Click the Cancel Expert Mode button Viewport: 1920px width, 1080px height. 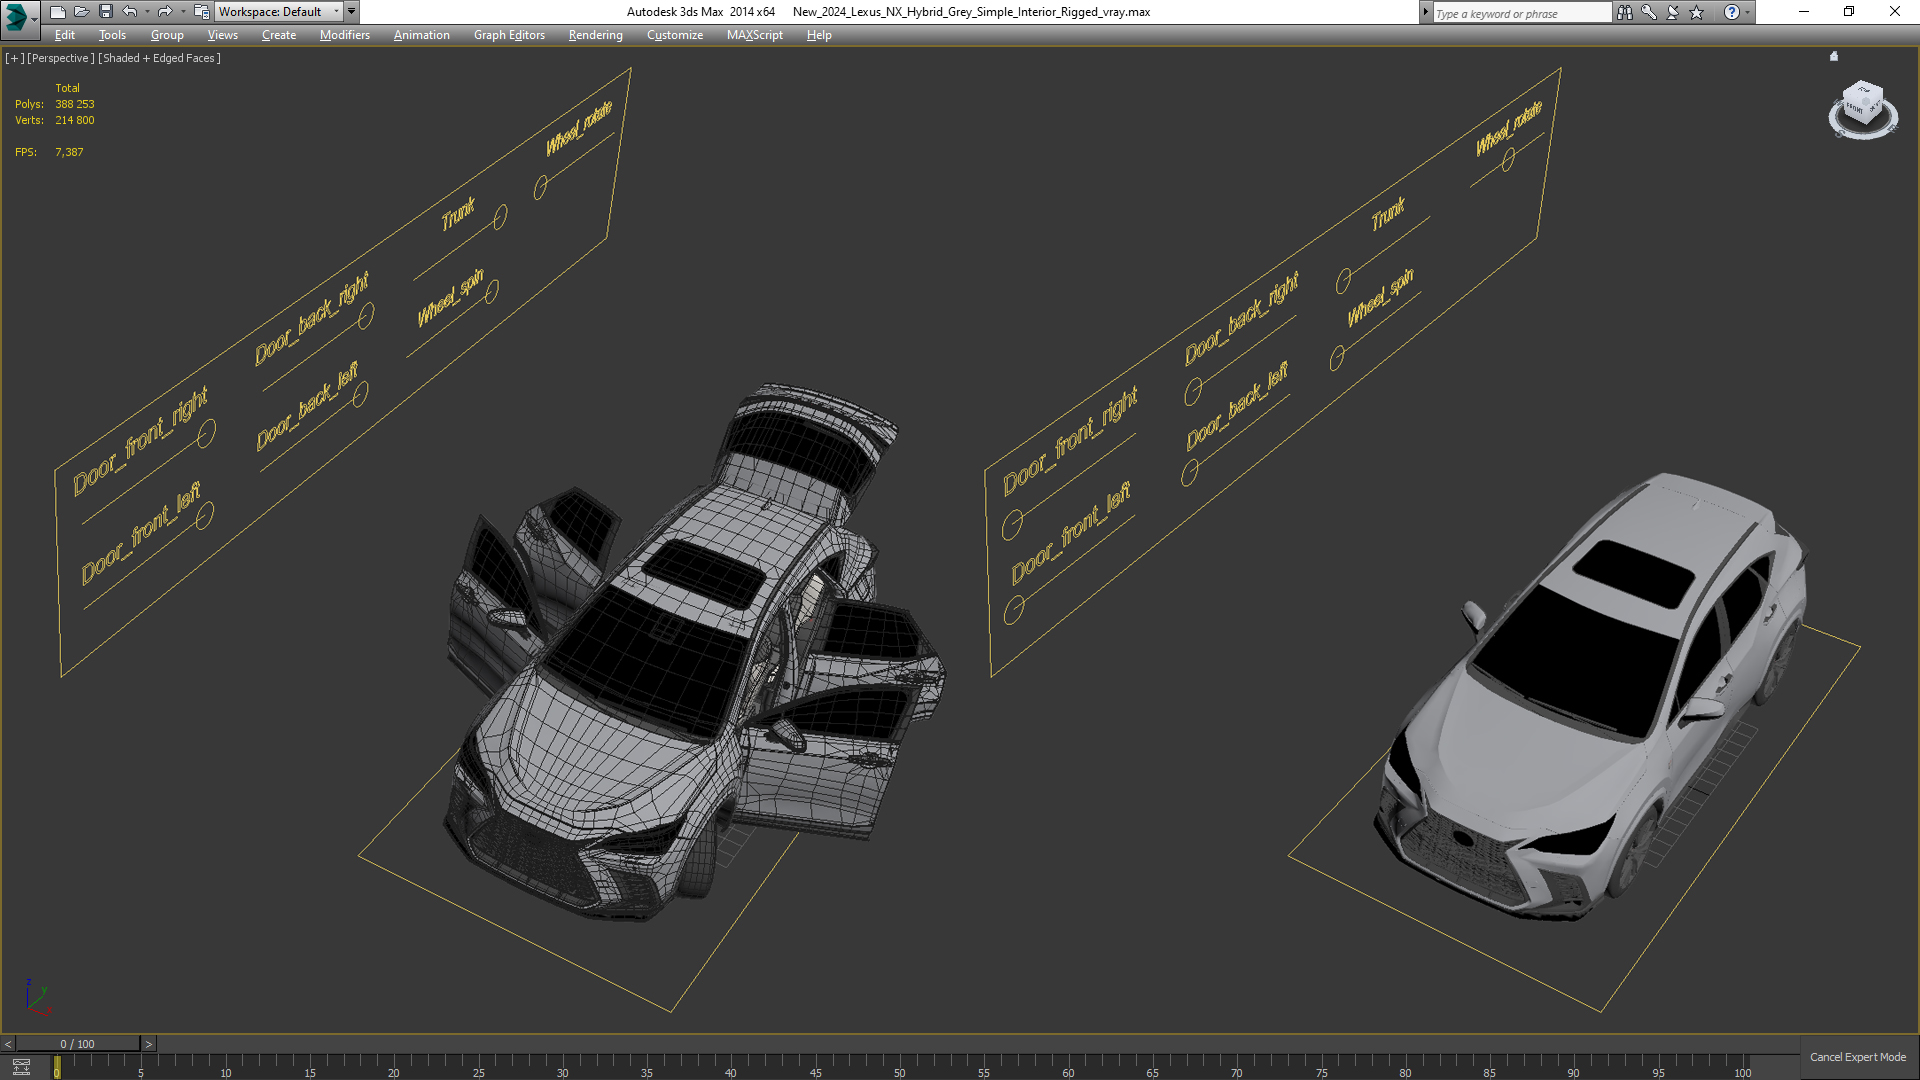[x=1857, y=1057]
